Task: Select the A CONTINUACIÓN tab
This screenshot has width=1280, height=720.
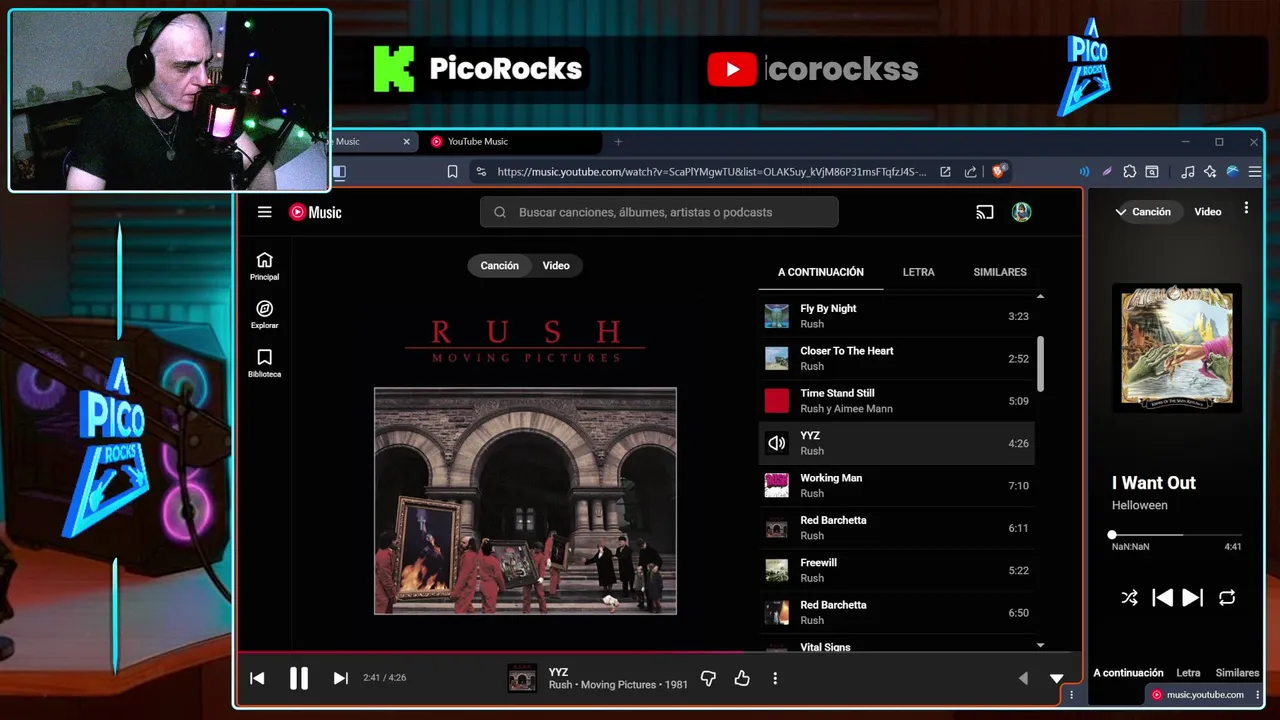Action: (x=821, y=272)
